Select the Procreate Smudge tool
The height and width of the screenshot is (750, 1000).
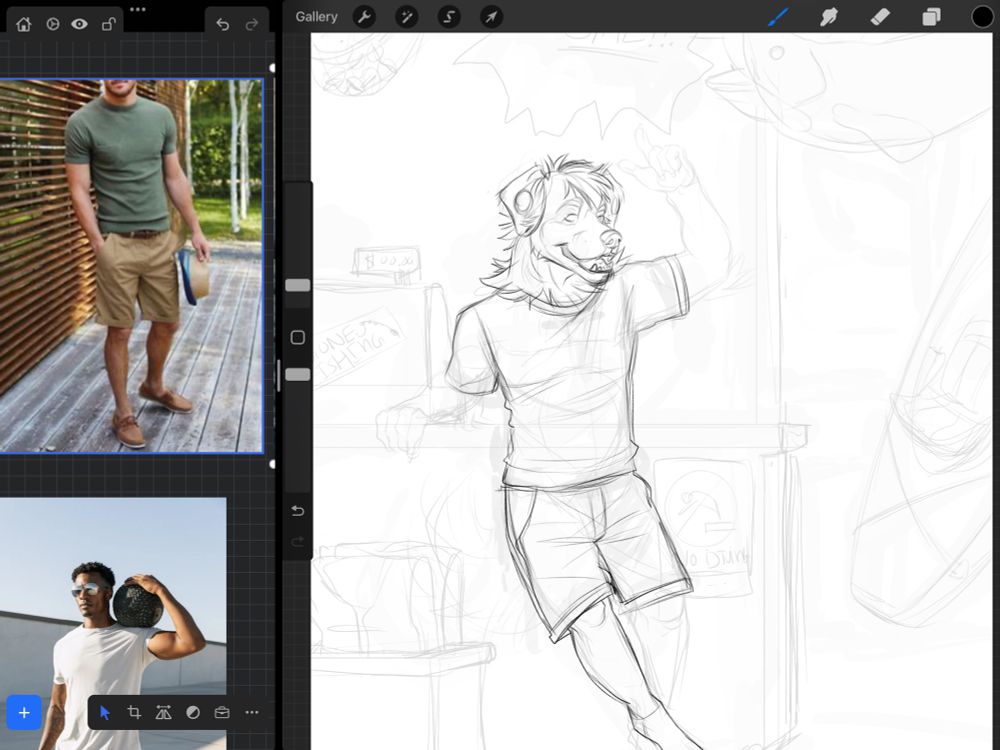[828, 17]
